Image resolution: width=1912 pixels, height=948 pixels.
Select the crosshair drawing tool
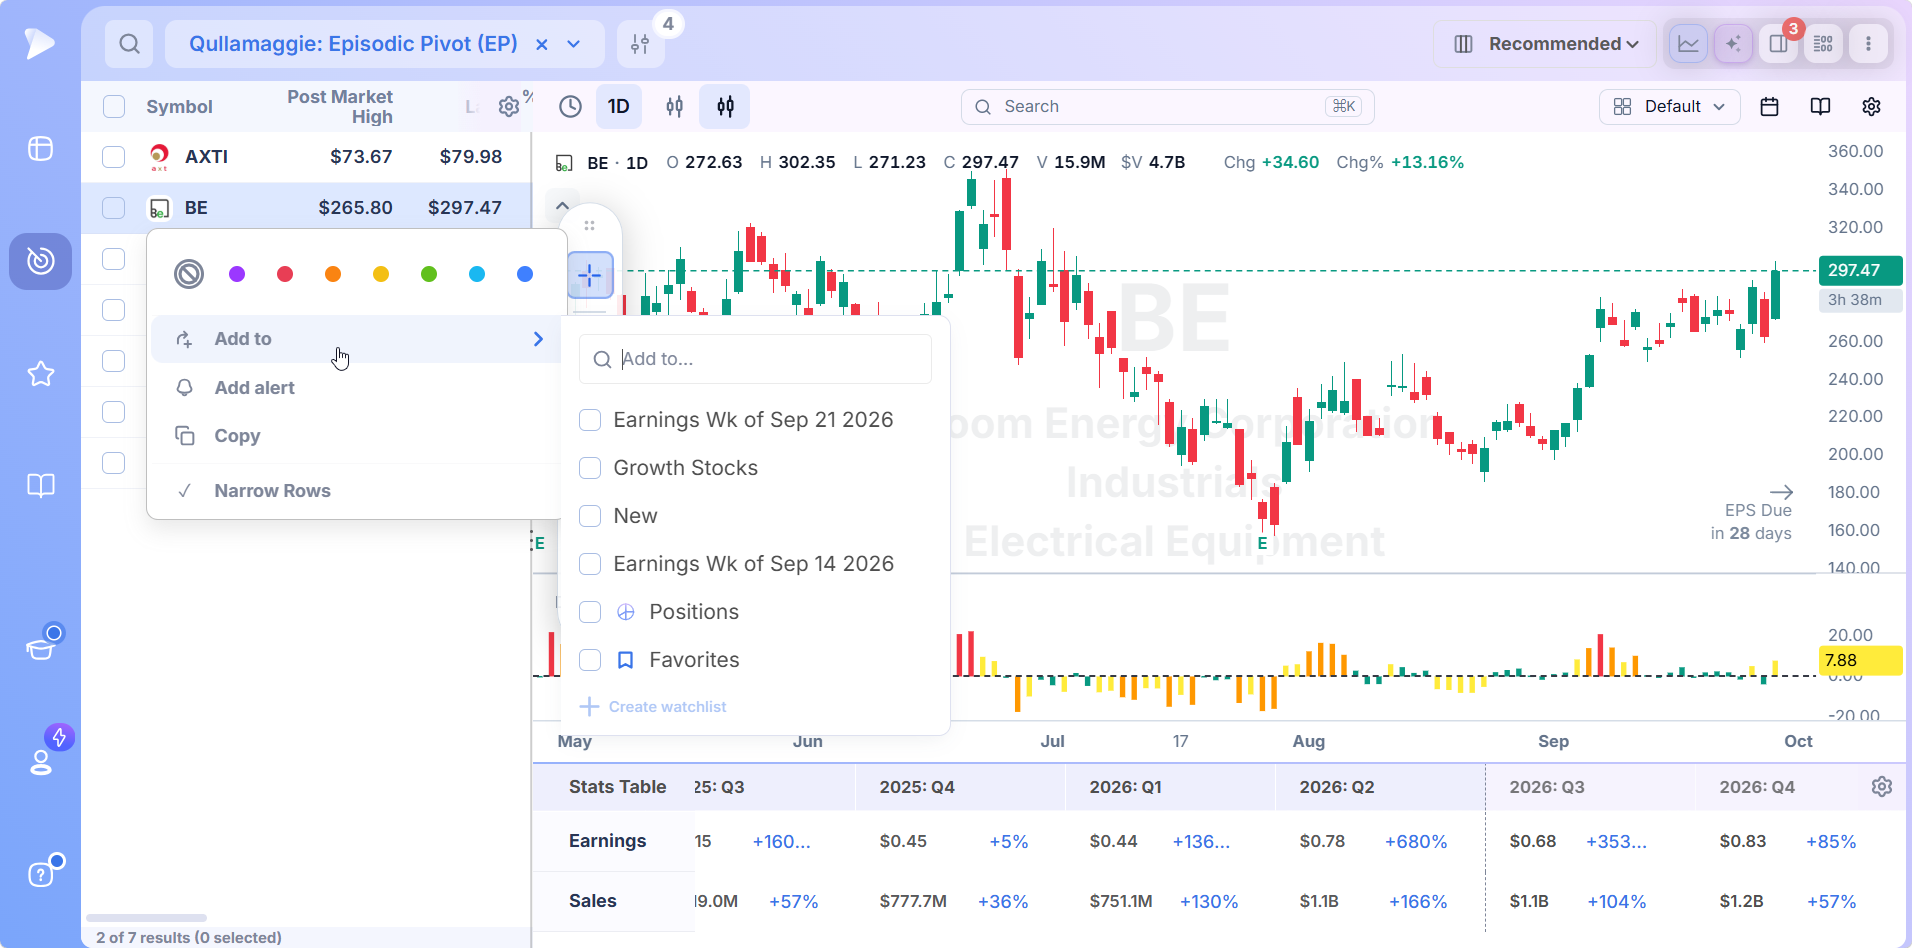[x=590, y=275]
